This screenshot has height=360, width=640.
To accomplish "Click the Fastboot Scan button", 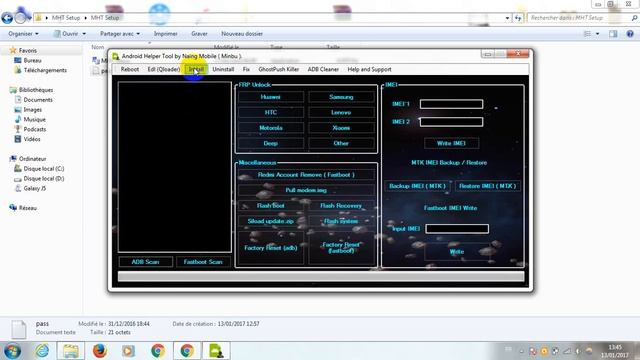I will (x=203, y=262).
